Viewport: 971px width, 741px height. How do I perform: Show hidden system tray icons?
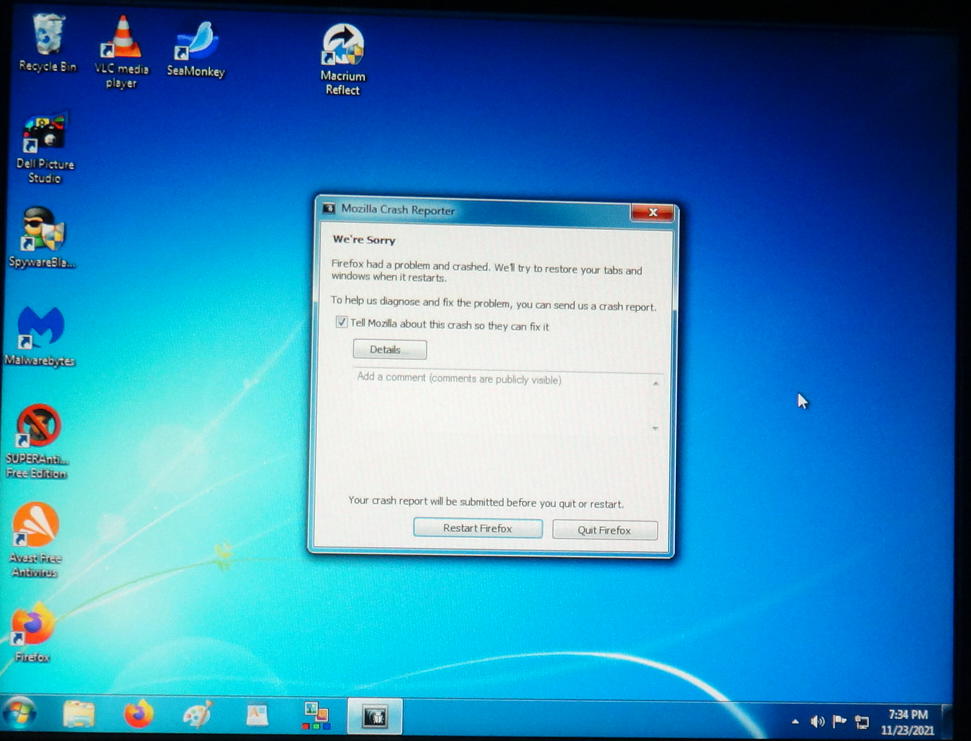(x=795, y=721)
